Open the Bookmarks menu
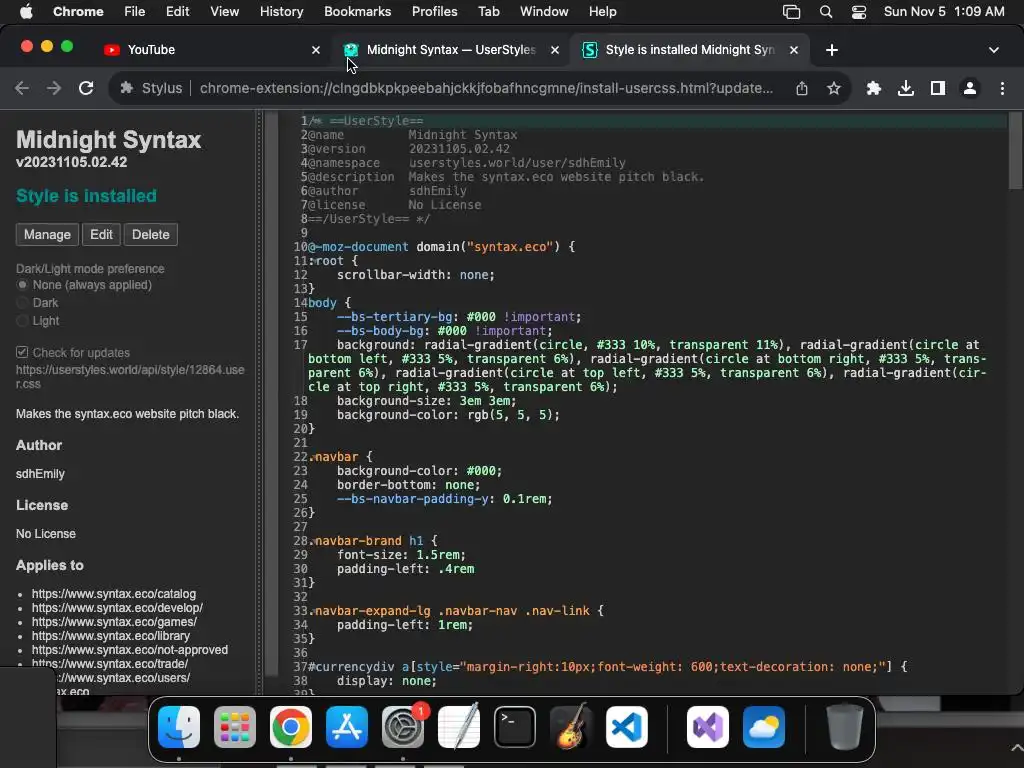The width and height of the screenshot is (1024, 768). pyautogui.click(x=357, y=12)
